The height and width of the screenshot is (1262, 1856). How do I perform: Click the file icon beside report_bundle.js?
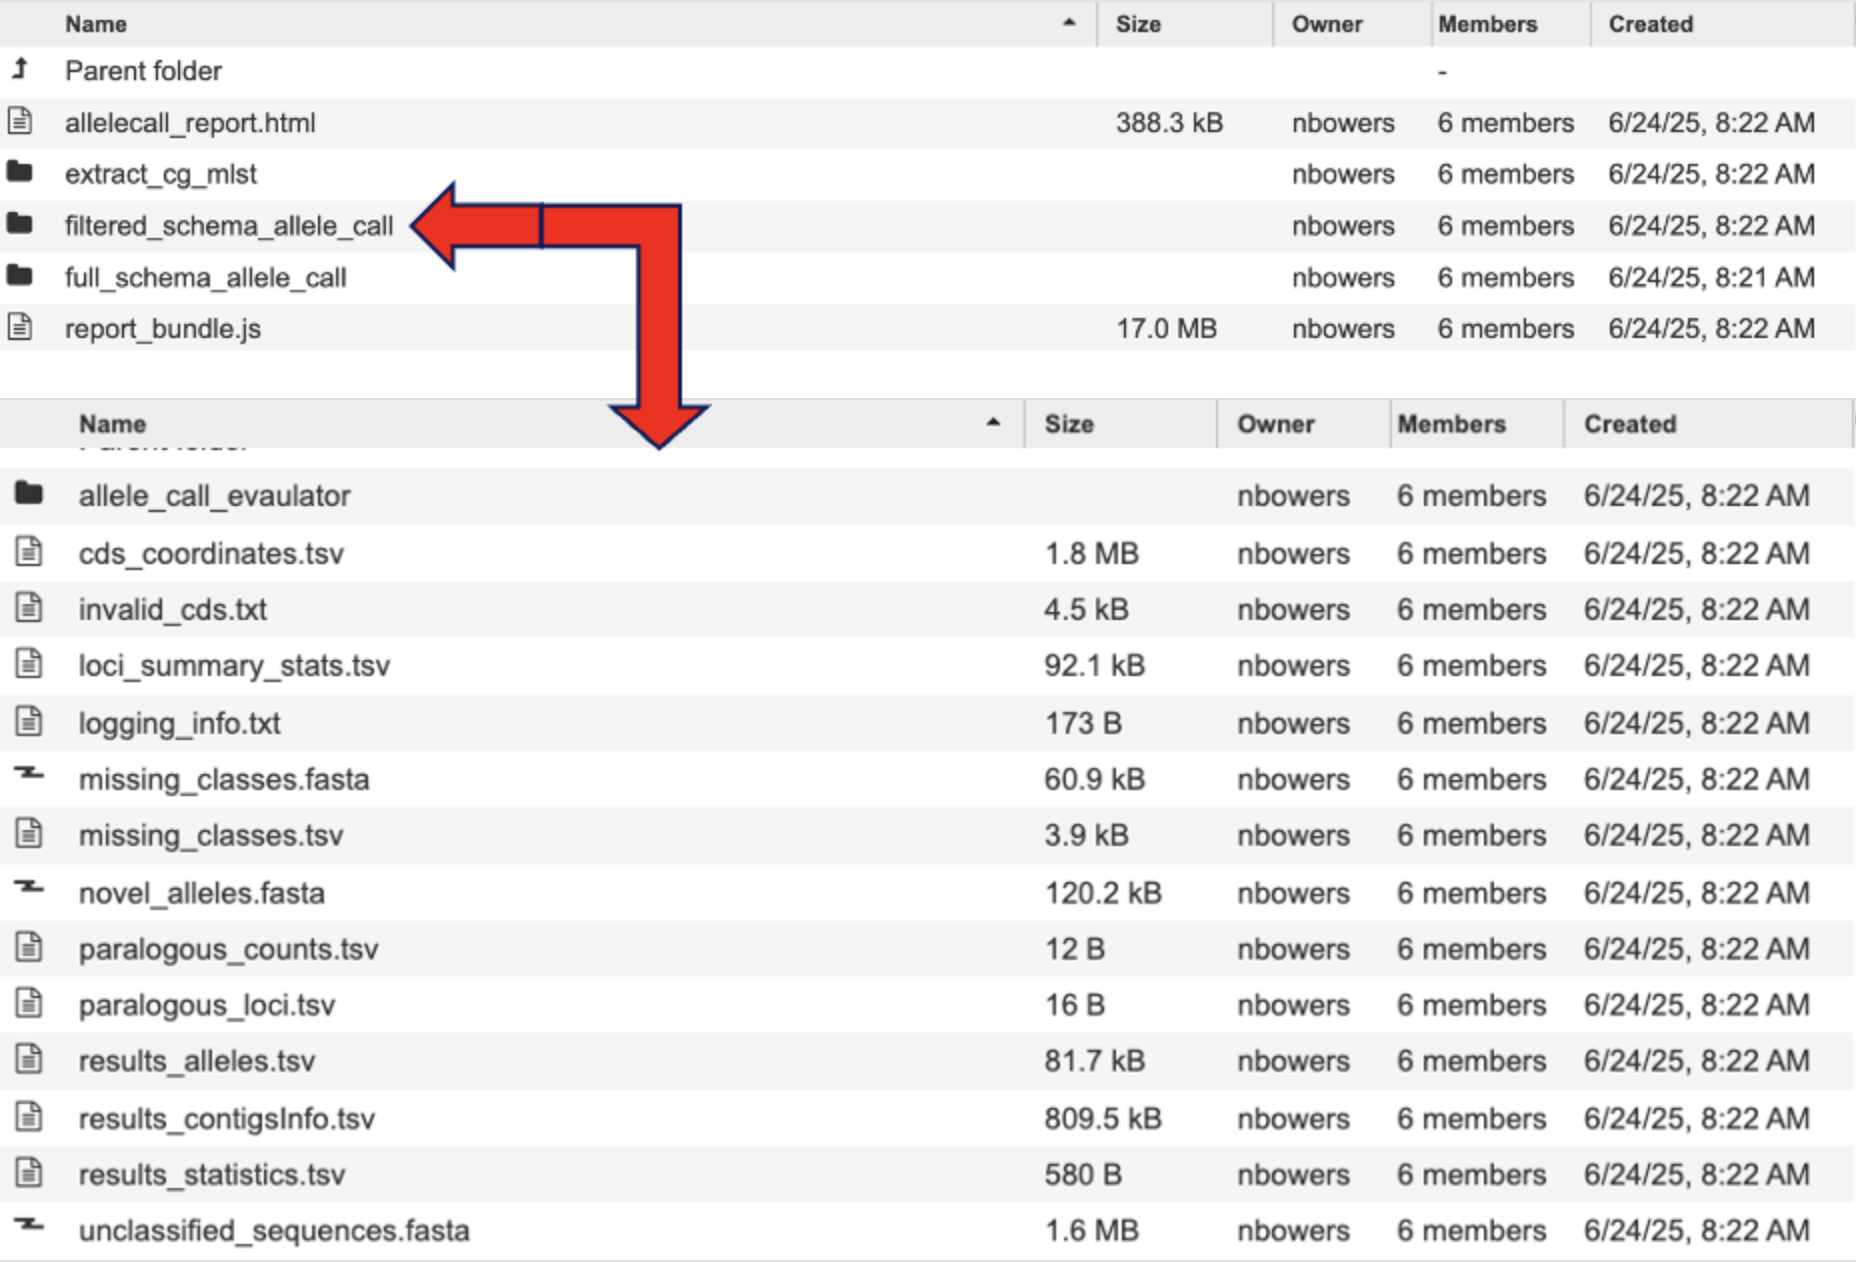pos(20,328)
